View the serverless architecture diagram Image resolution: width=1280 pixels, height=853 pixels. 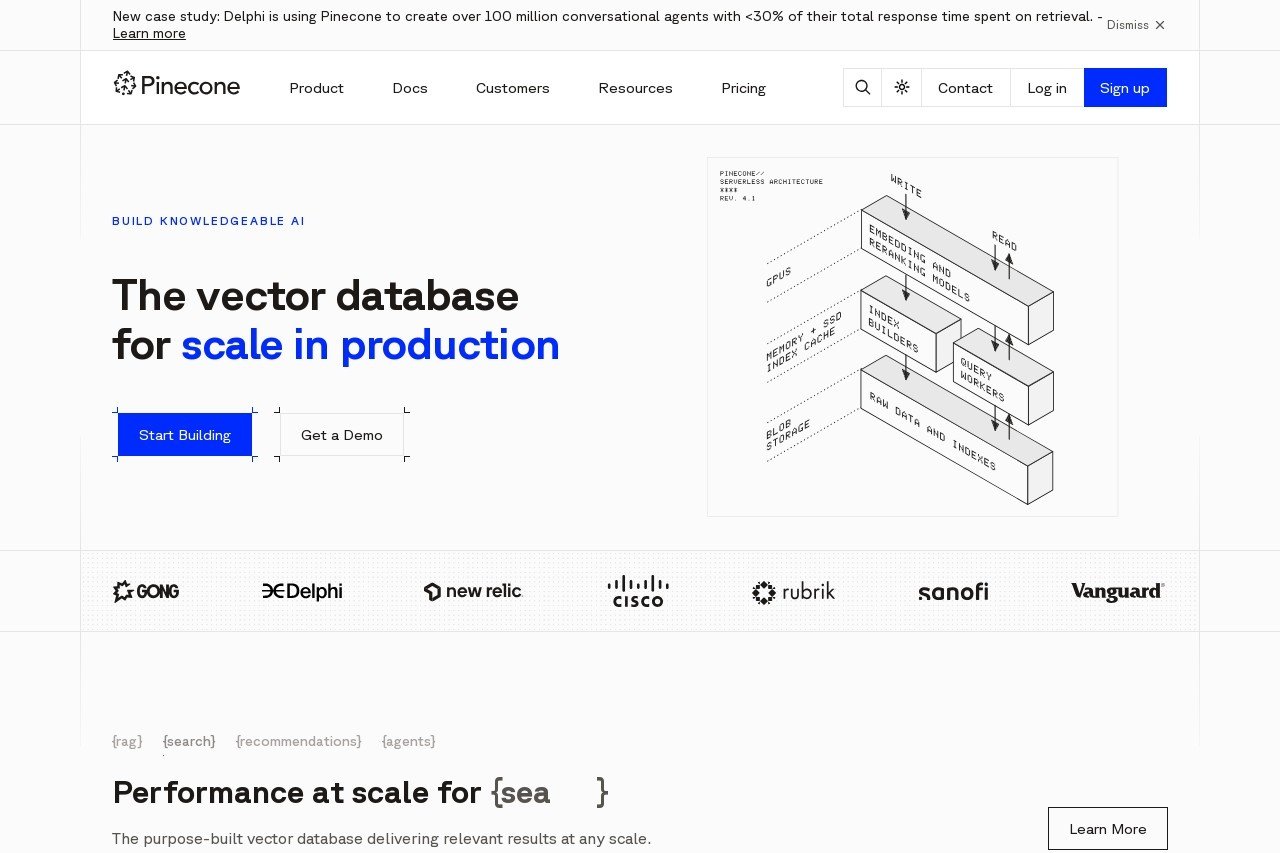coord(912,337)
